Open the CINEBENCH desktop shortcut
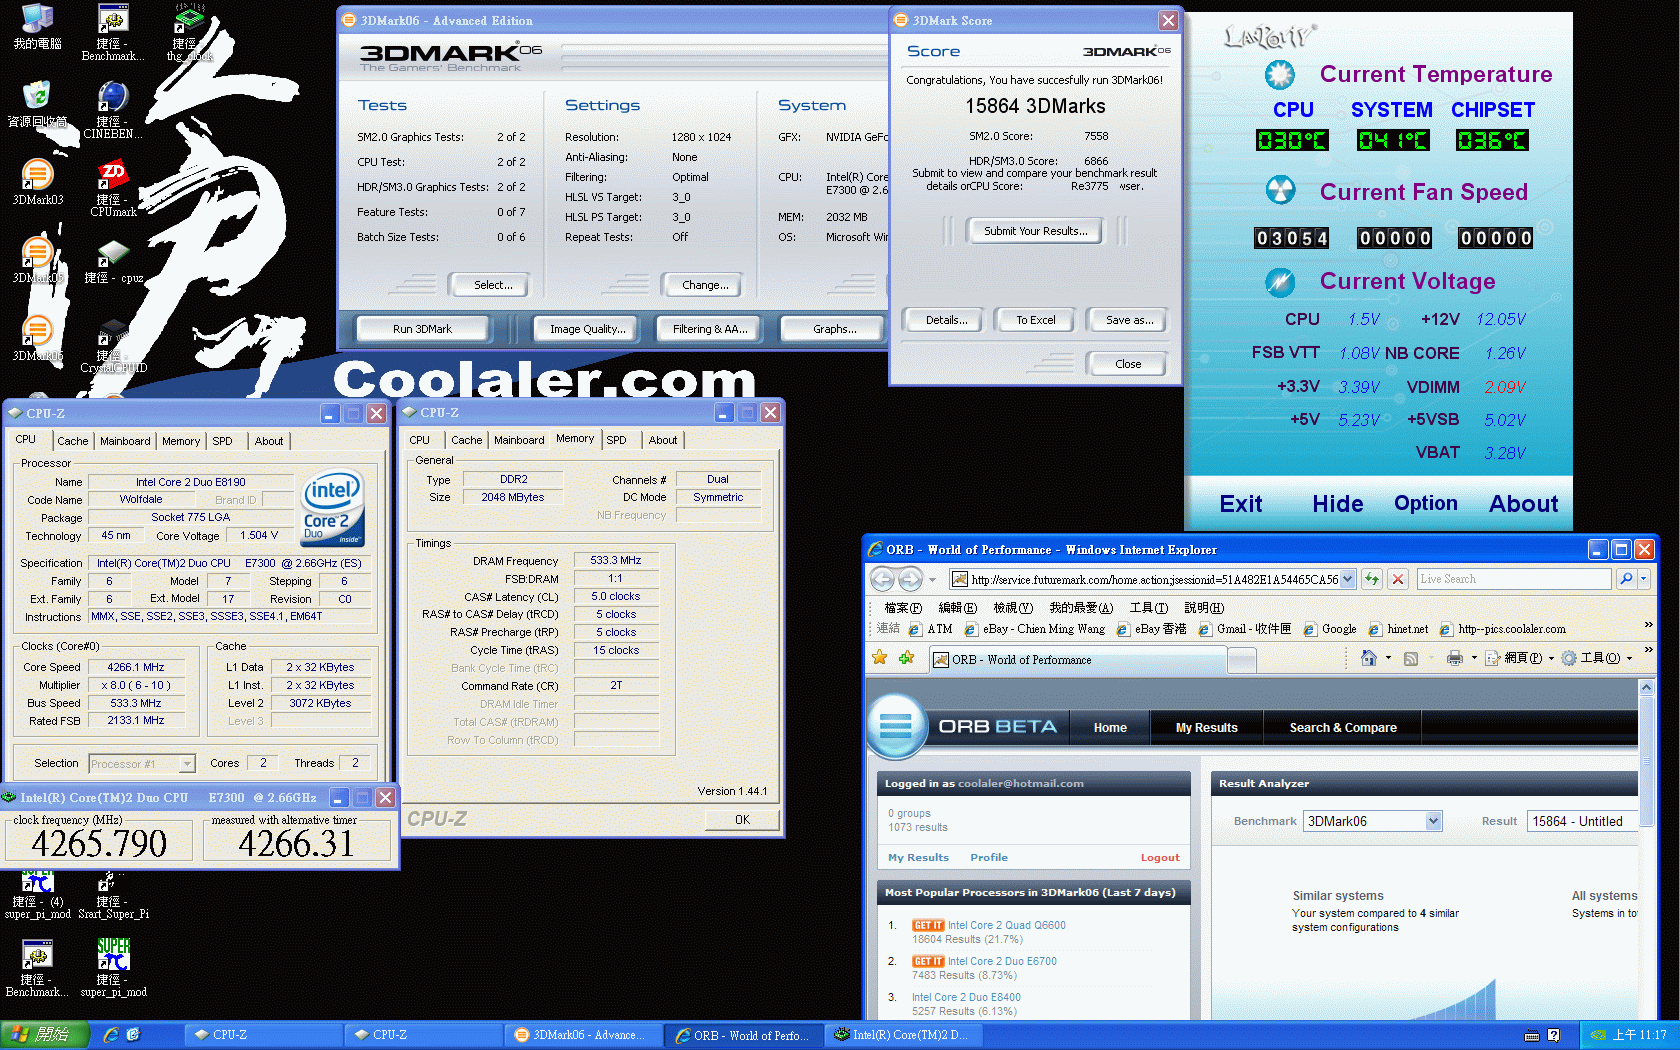This screenshot has height=1050, width=1680. (112, 110)
